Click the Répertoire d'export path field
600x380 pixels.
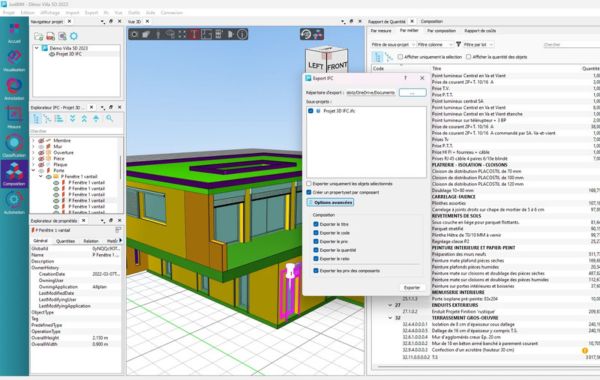370,93
